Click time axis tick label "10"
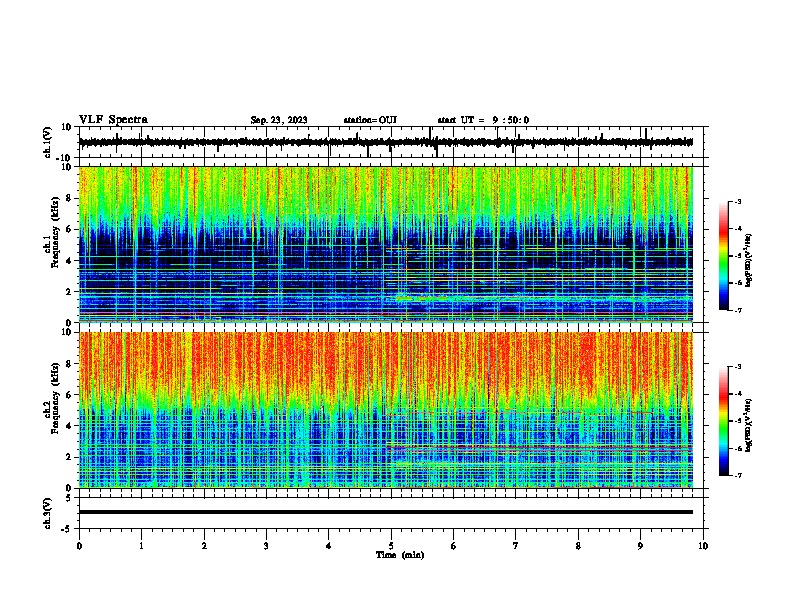This screenshot has width=792, height=612. (x=703, y=546)
